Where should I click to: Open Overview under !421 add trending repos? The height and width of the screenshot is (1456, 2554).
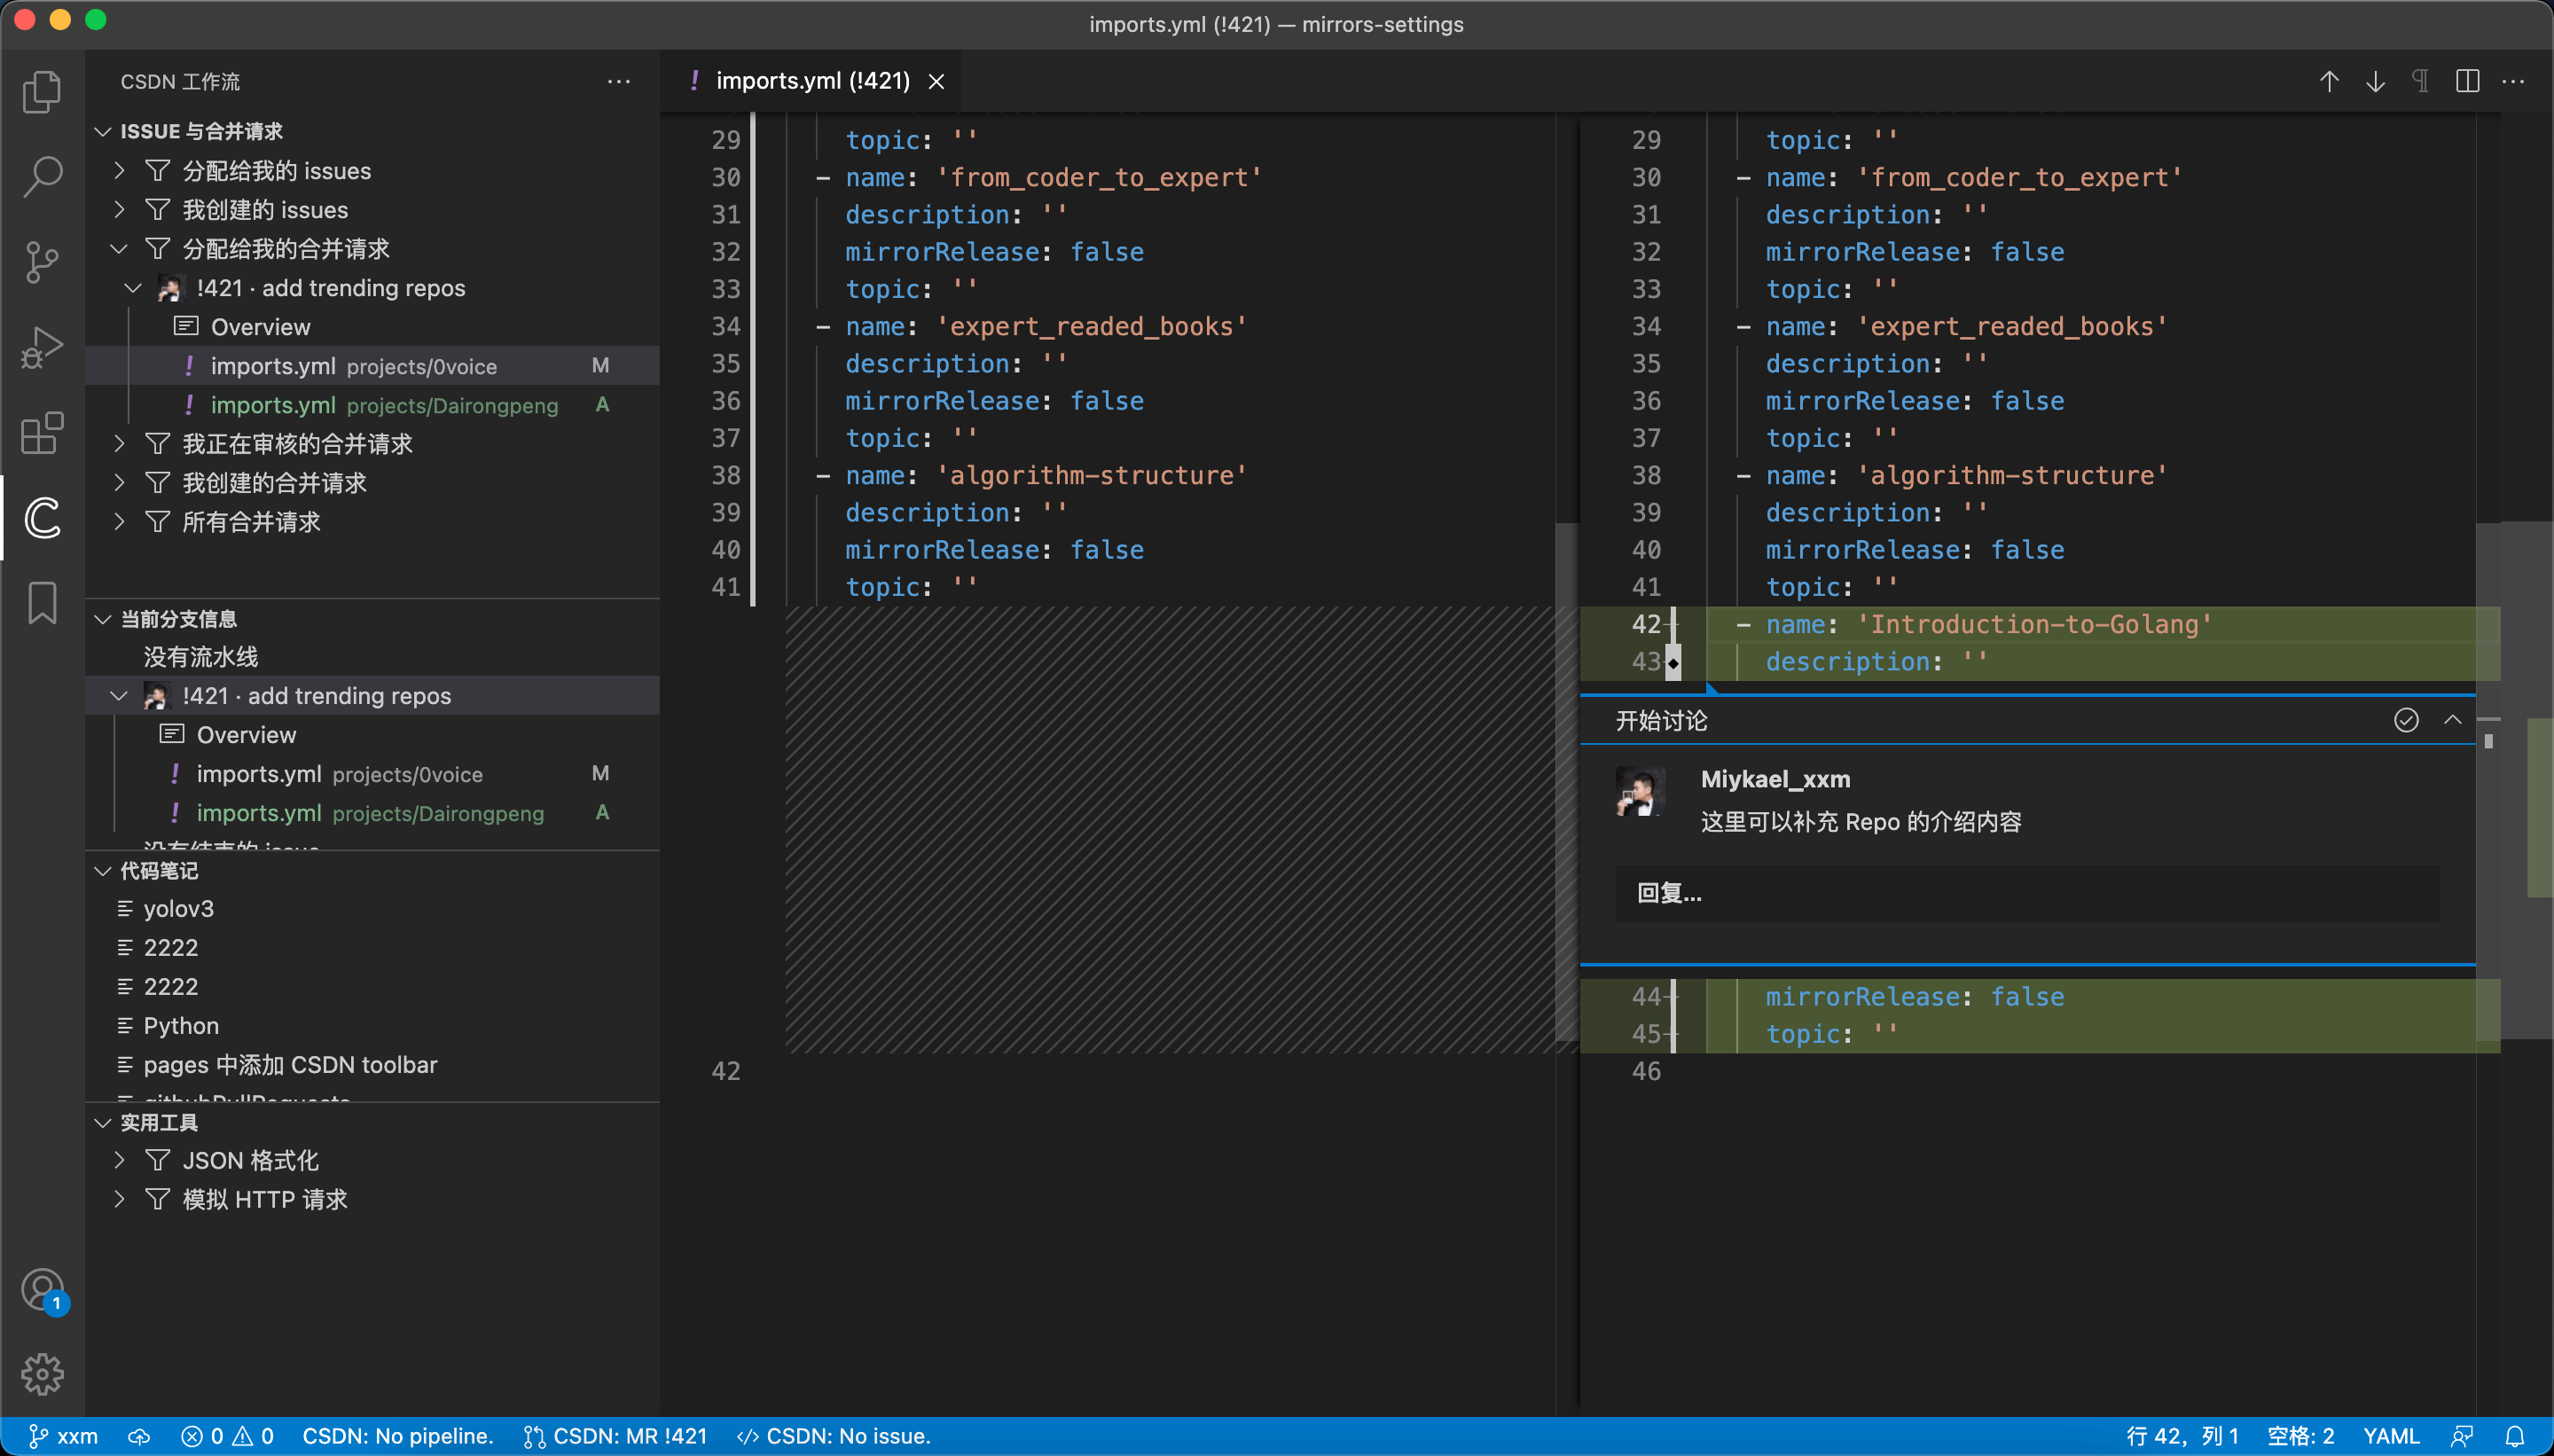(260, 327)
